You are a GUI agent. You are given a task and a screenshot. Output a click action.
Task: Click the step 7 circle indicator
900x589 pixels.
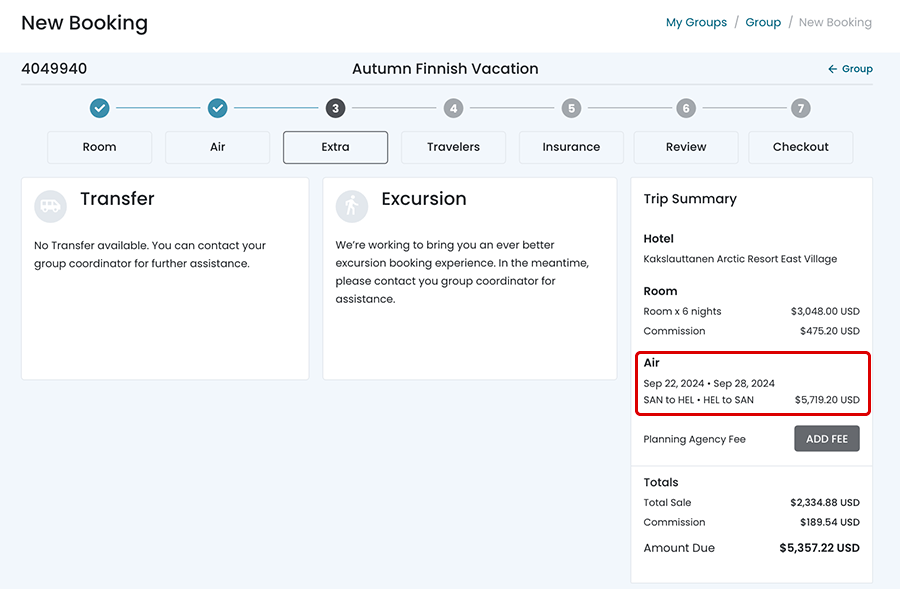(800, 108)
